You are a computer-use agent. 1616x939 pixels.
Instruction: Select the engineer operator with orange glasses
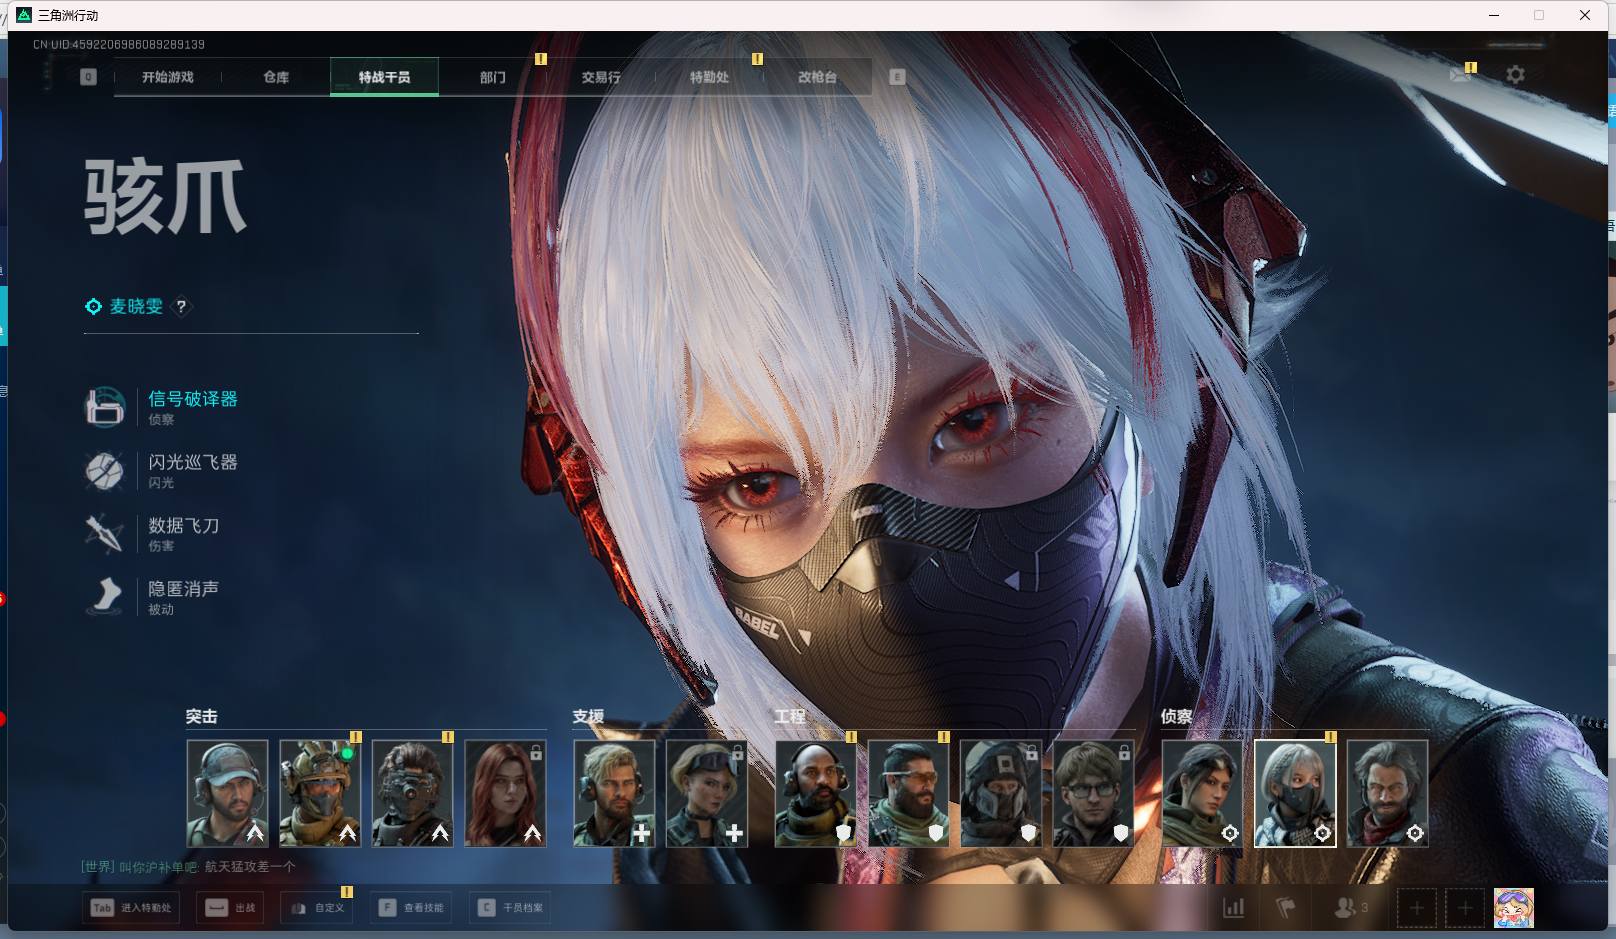pos(908,793)
